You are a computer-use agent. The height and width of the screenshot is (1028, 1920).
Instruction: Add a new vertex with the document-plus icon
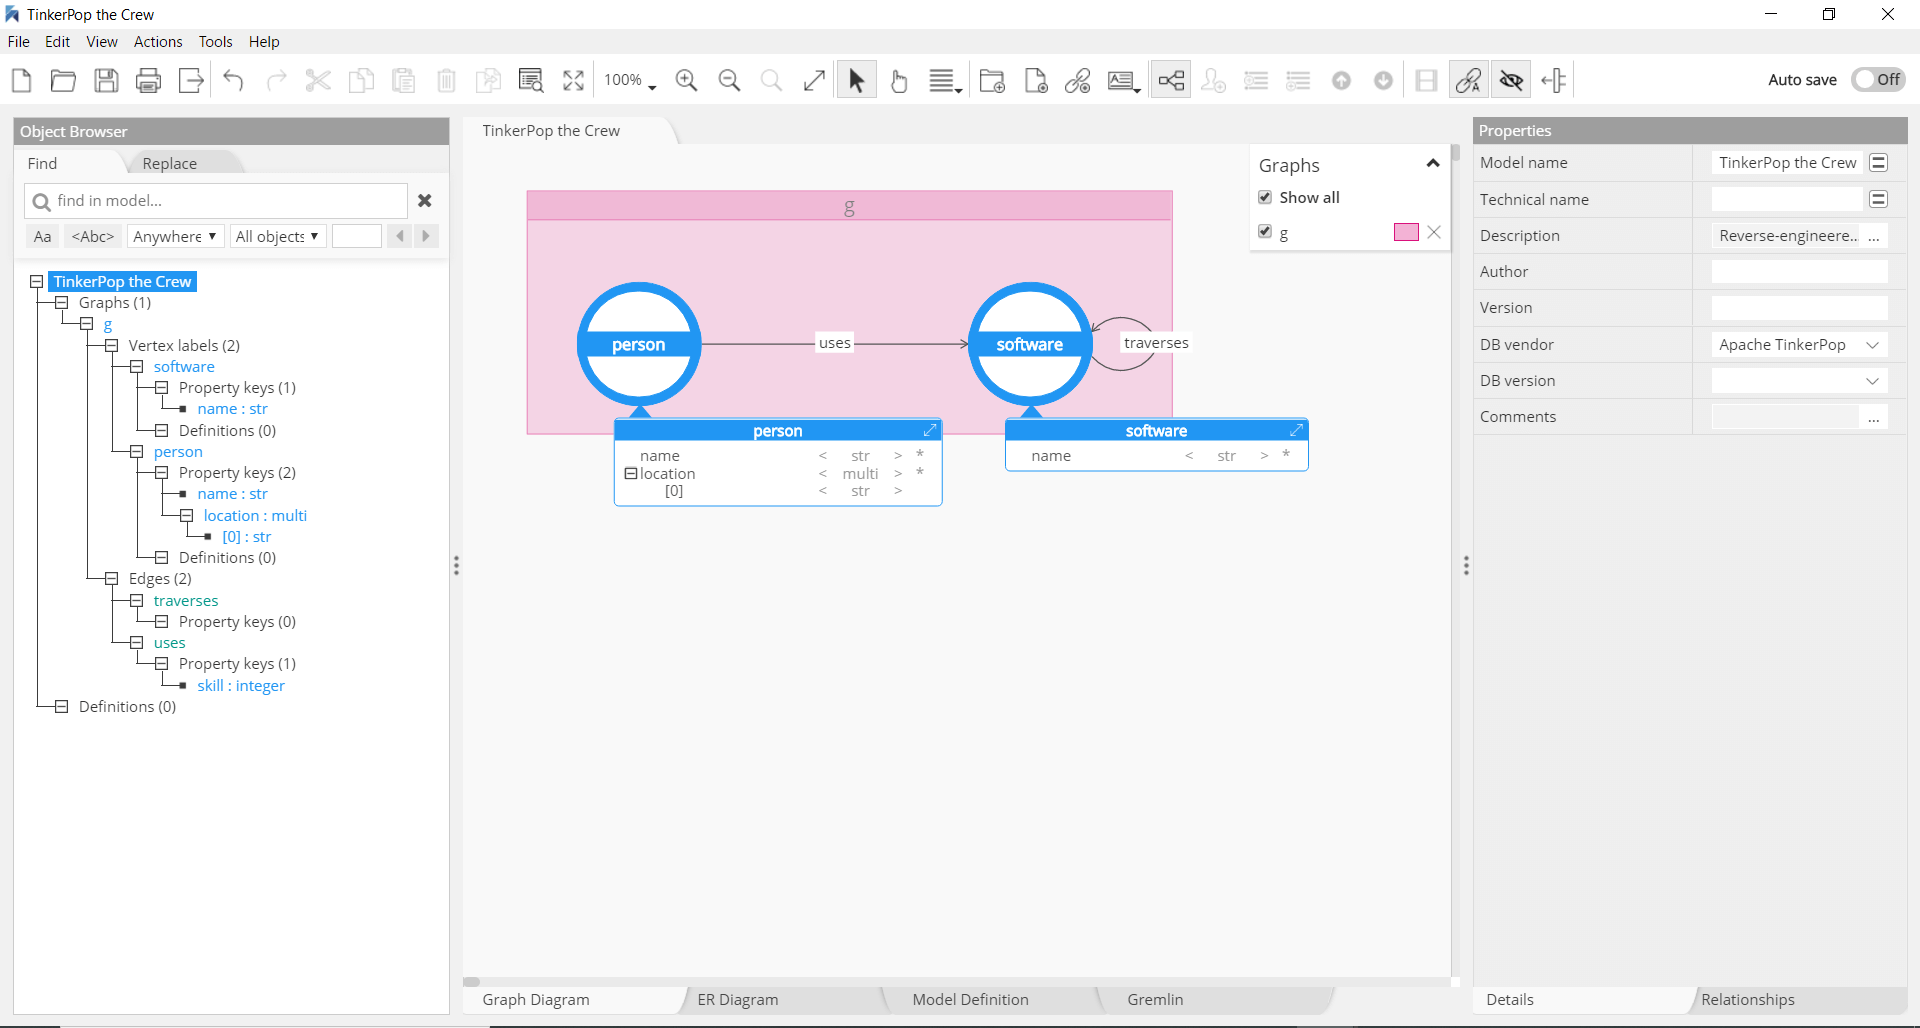click(x=1036, y=80)
